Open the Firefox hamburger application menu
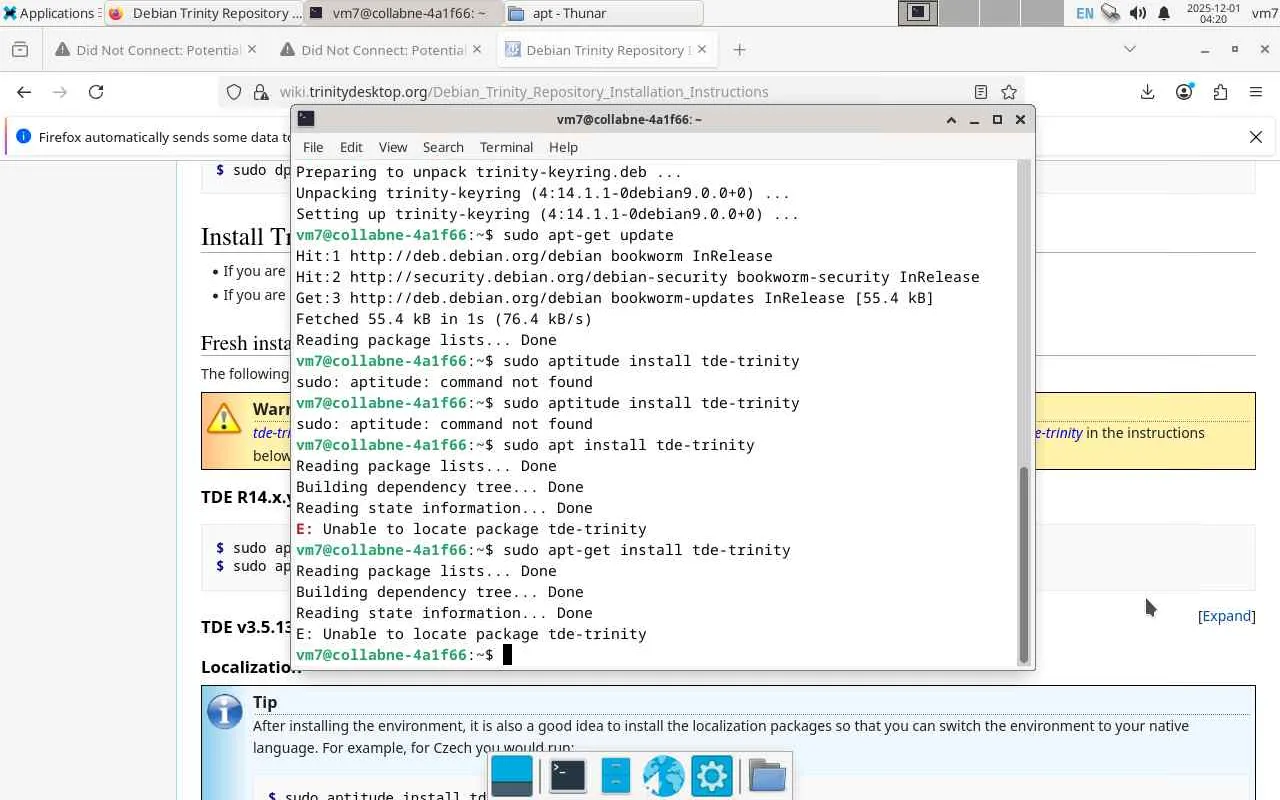1280x800 pixels. (x=1256, y=92)
